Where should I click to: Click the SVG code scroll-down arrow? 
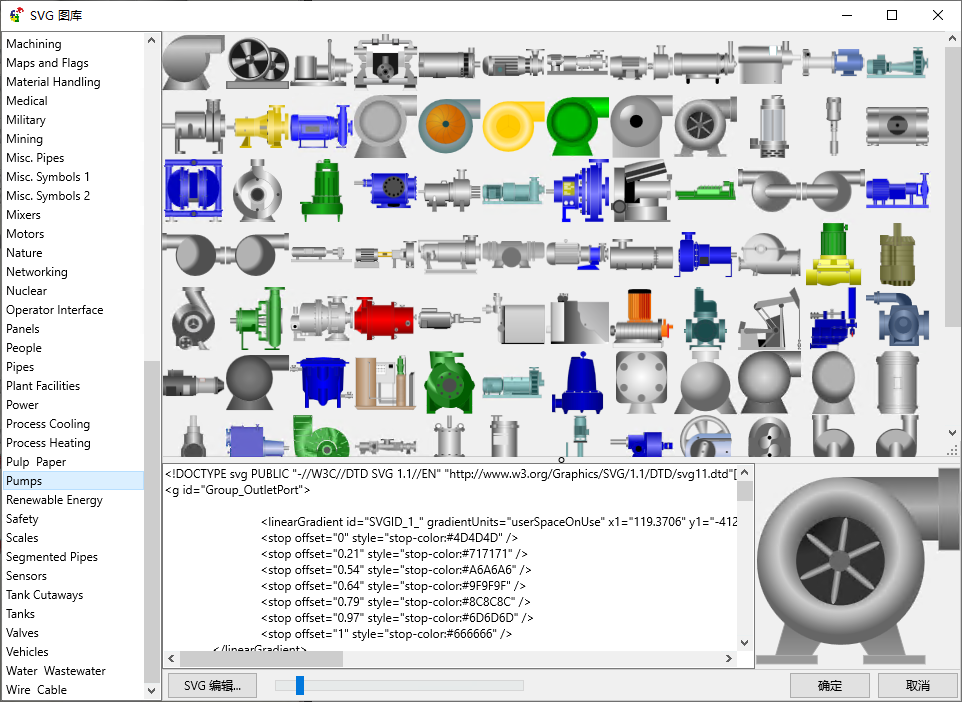[x=744, y=643]
